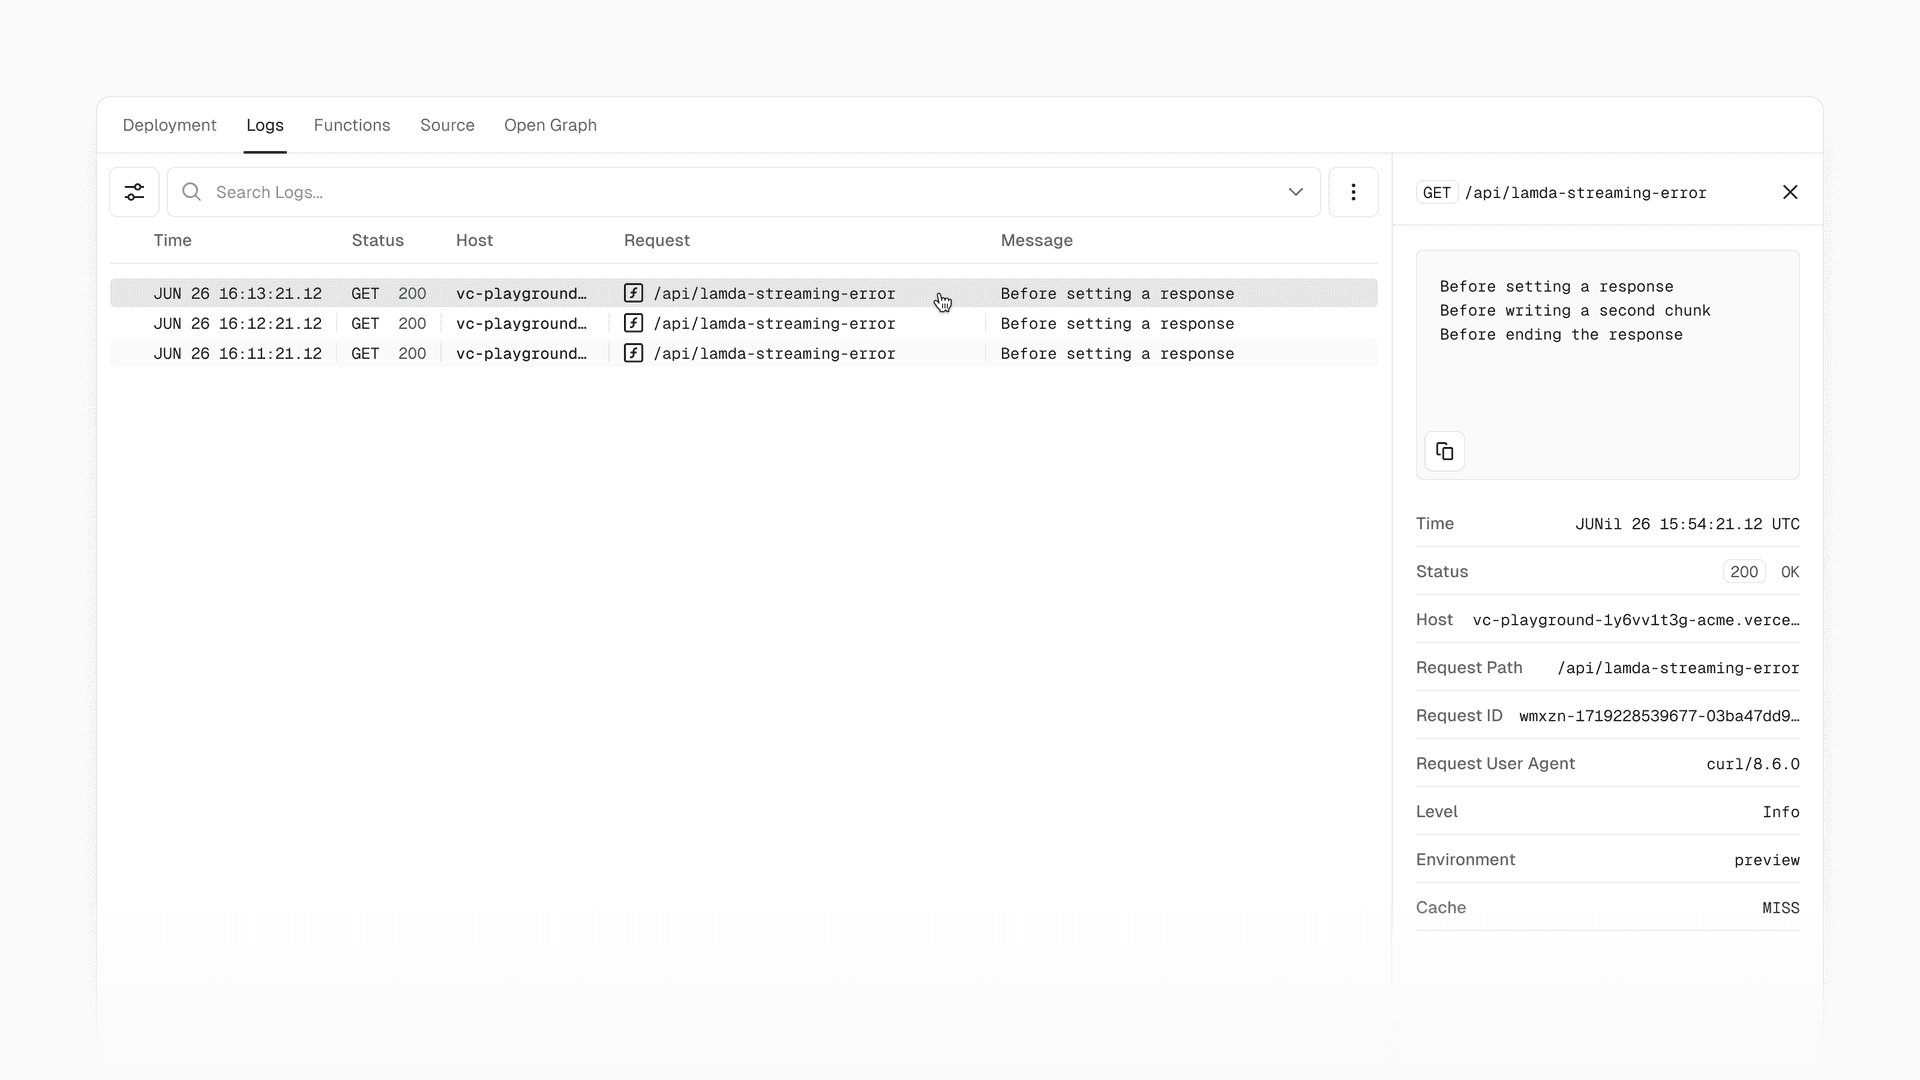This screenshot has height=1080, width=1920.
Task: Go to the Source tab
Action: pos(447,125)
